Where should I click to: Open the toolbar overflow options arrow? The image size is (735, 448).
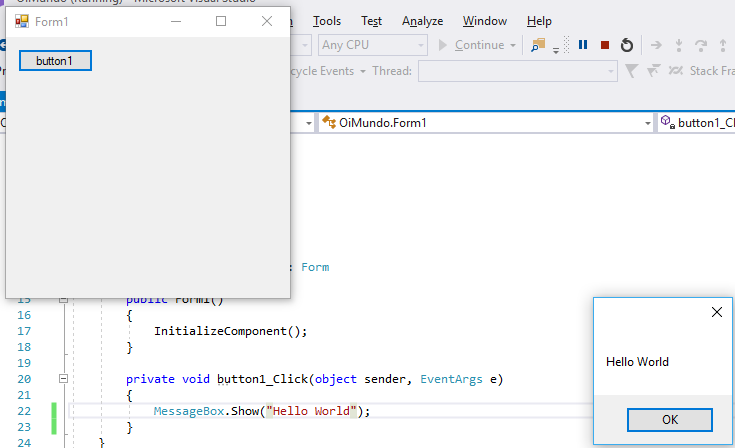pos(555,50)
